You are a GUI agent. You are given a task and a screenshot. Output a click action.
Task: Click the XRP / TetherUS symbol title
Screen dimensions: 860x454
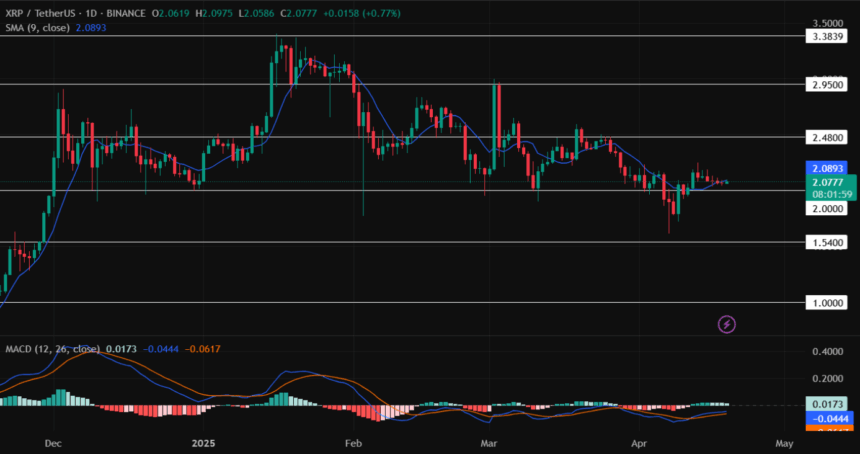(41, 13)
